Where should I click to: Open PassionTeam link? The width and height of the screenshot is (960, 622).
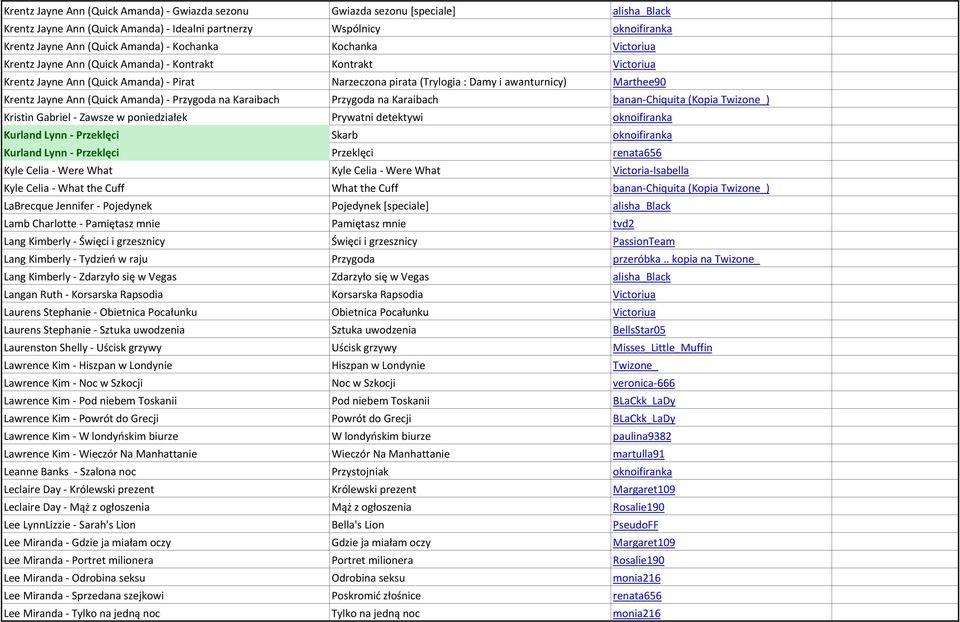[x=643, y=242]
